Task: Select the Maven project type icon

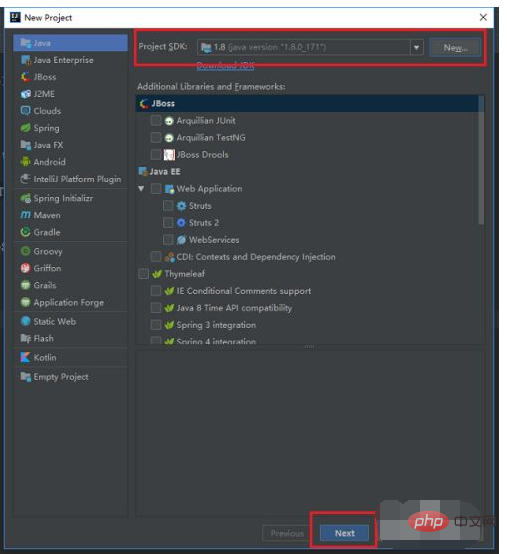Action: tap(25, 215)
